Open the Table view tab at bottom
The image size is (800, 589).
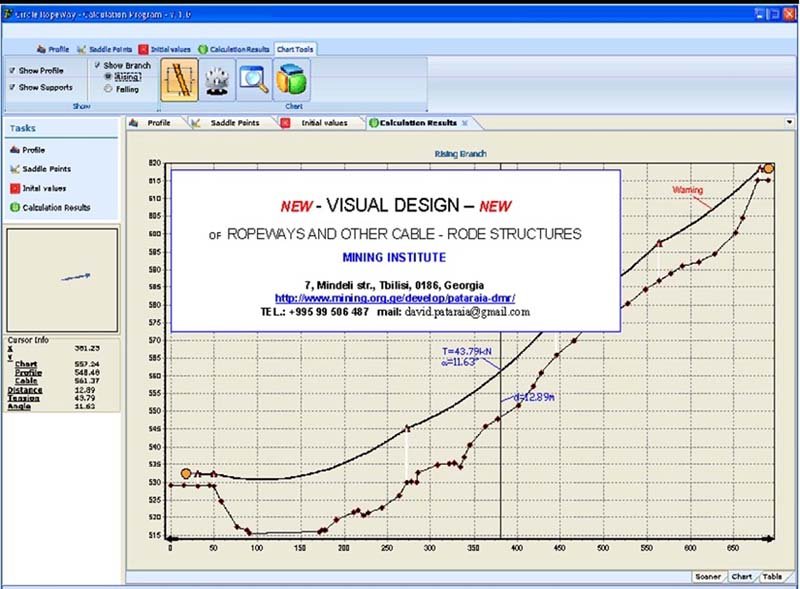772,576
